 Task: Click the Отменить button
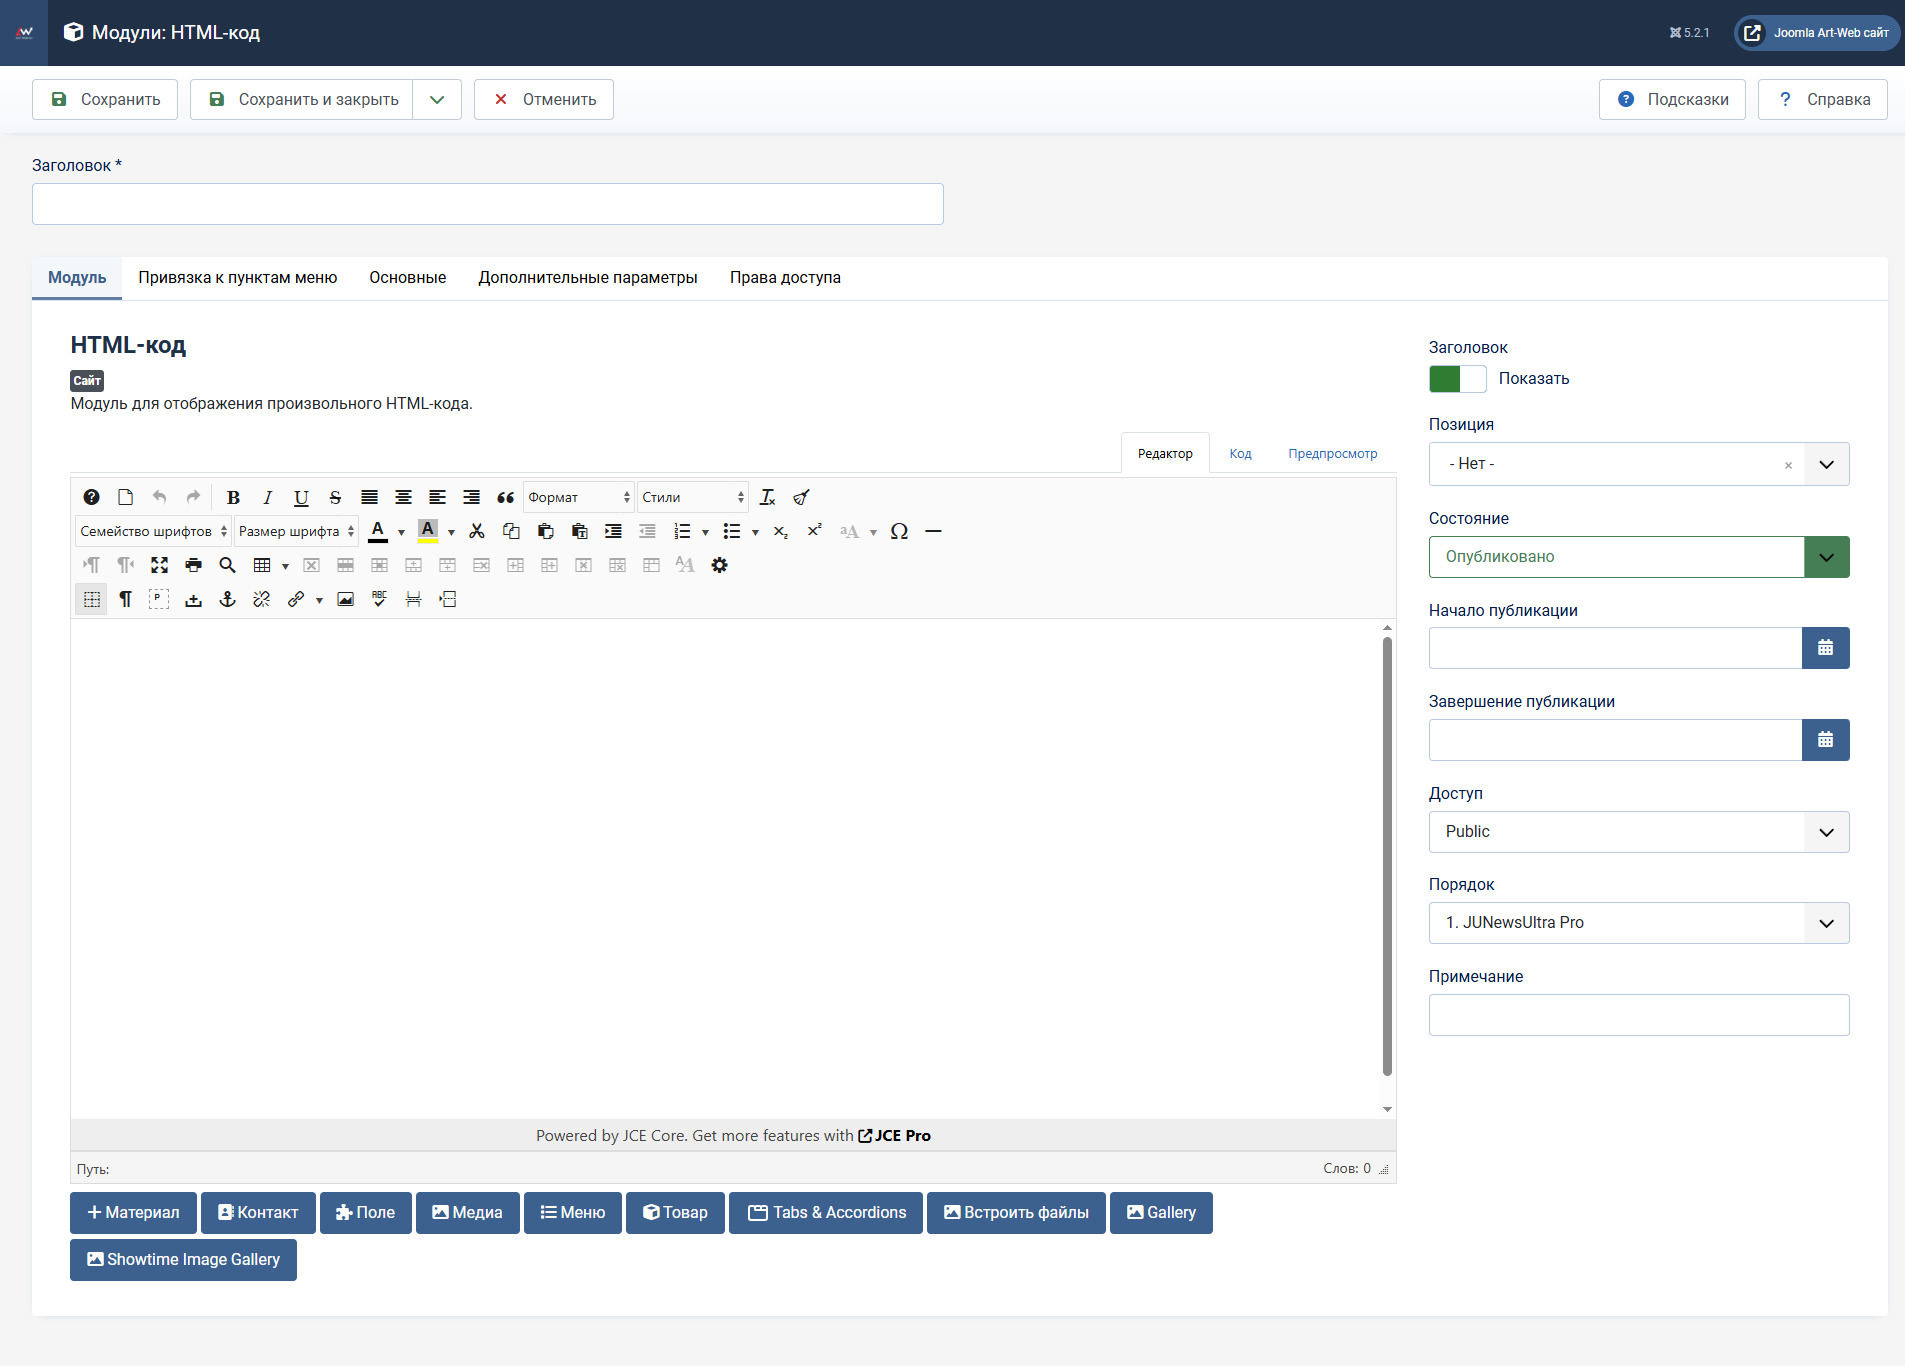pos(544,100)
